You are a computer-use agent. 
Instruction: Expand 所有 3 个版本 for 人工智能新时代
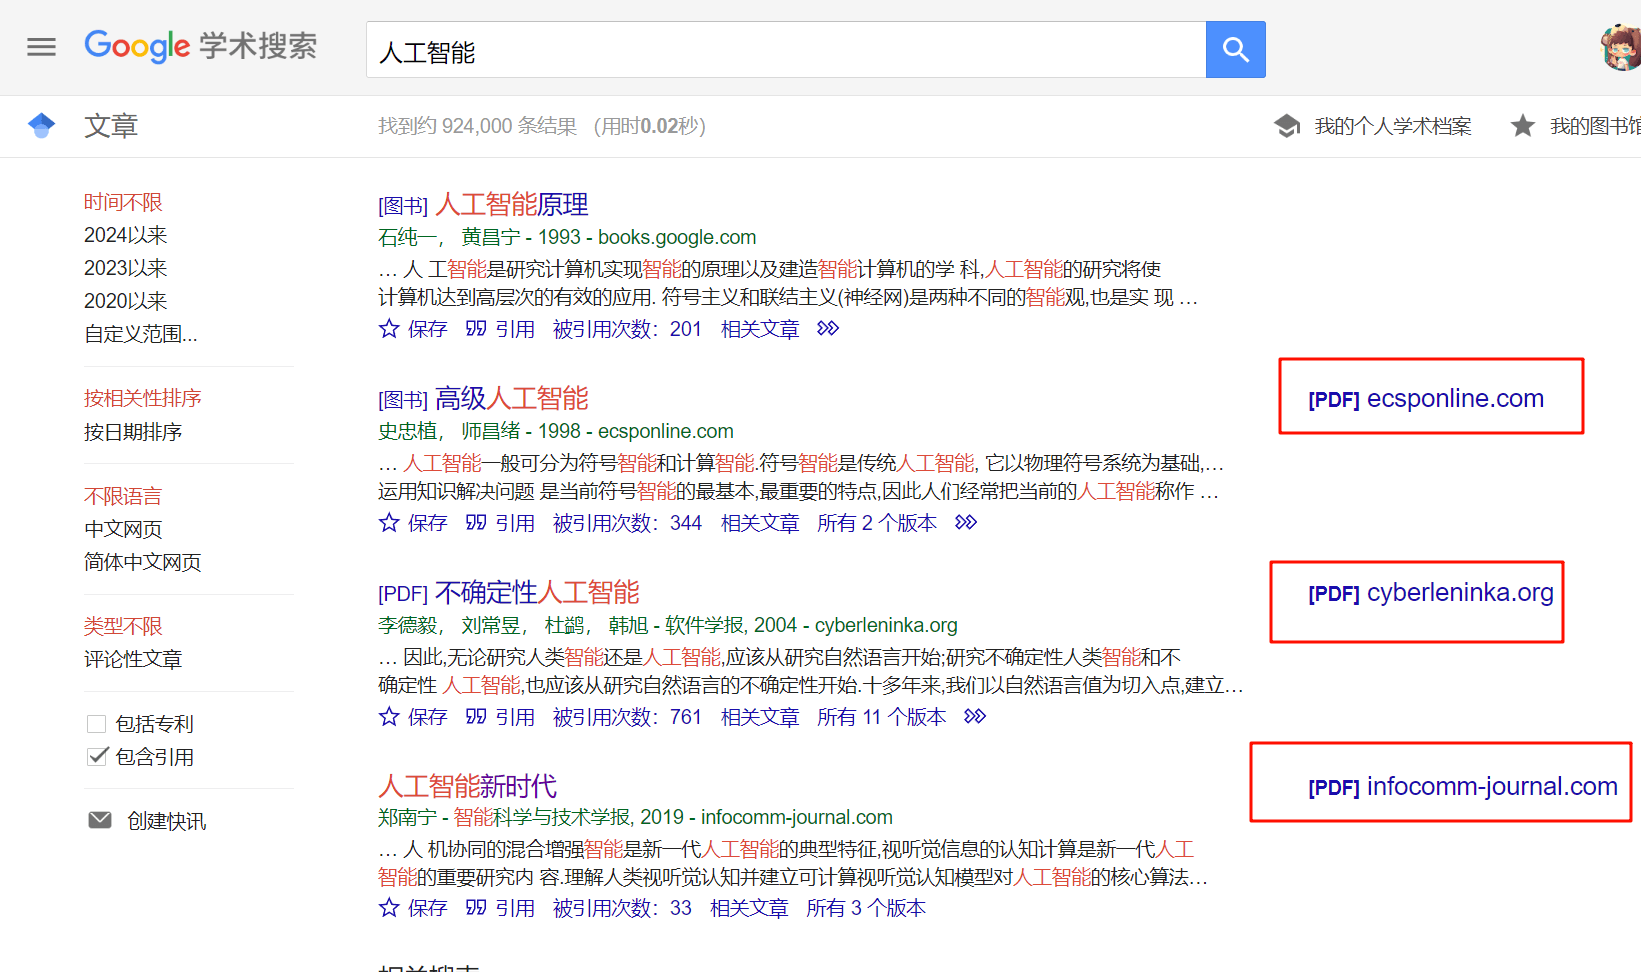866,908
